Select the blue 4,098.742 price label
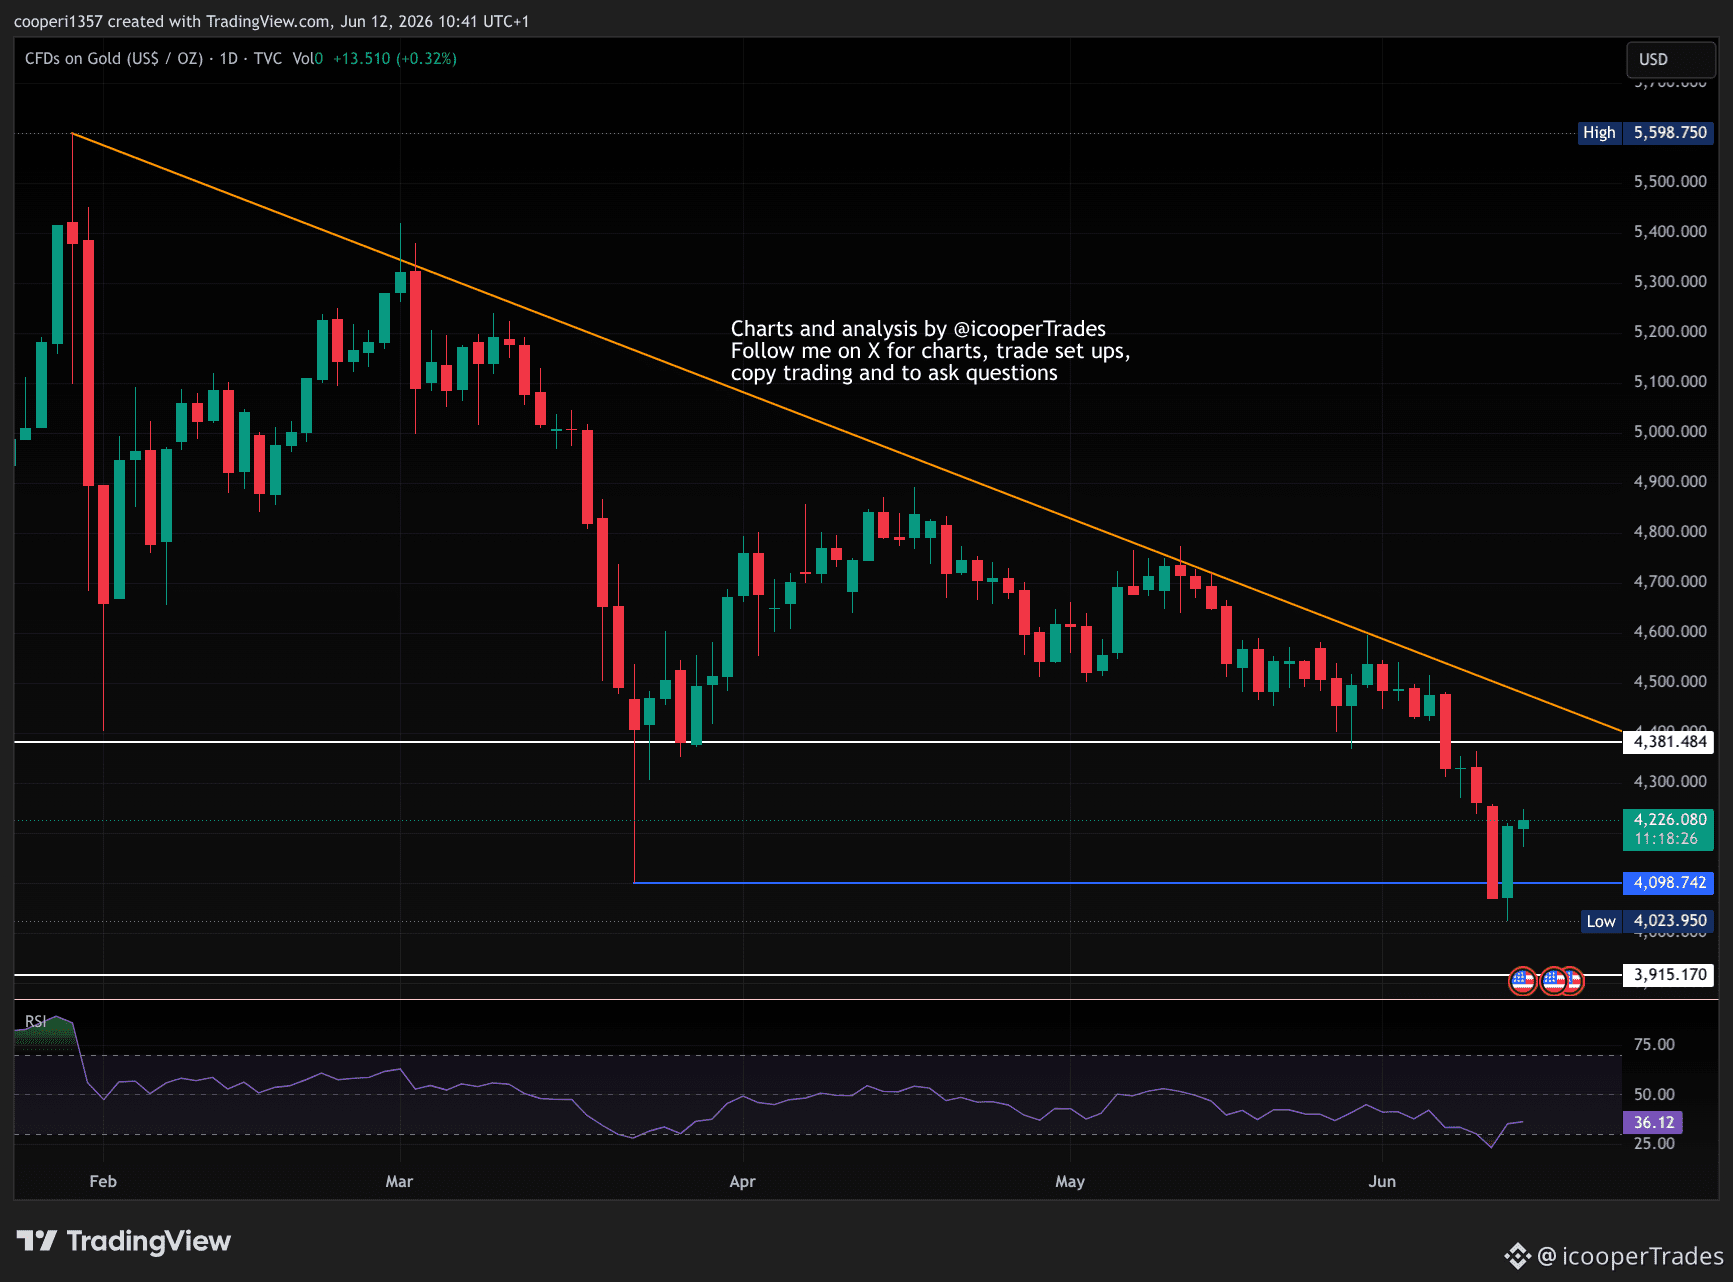1733x1282 pixels. pos(1669,883)
